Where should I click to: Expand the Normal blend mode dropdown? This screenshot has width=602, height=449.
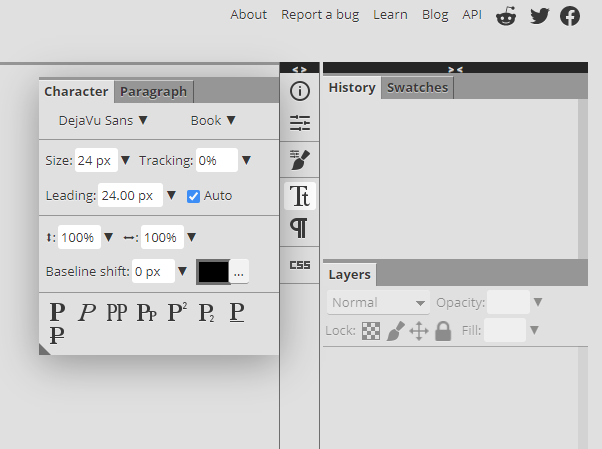(377, 302)
